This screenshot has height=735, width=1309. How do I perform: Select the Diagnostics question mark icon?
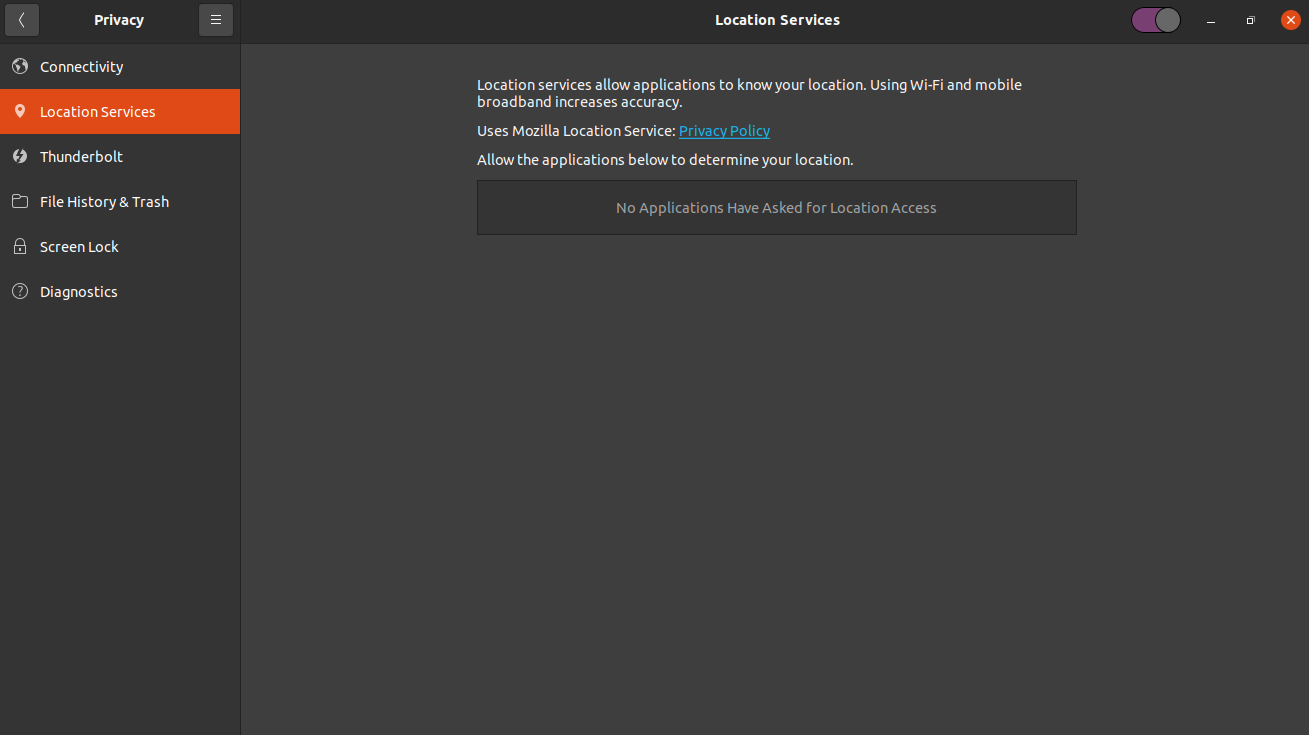click(x=18, y=291)
